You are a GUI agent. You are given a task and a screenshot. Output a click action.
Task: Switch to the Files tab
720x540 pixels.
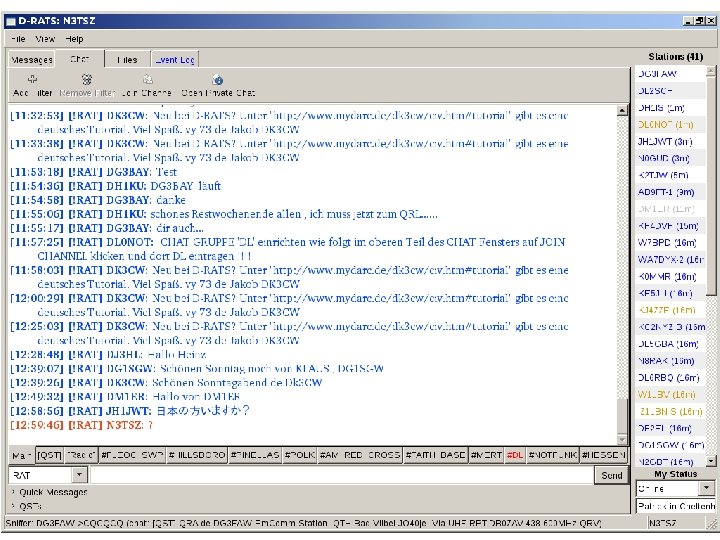click(x=127, y=60)
